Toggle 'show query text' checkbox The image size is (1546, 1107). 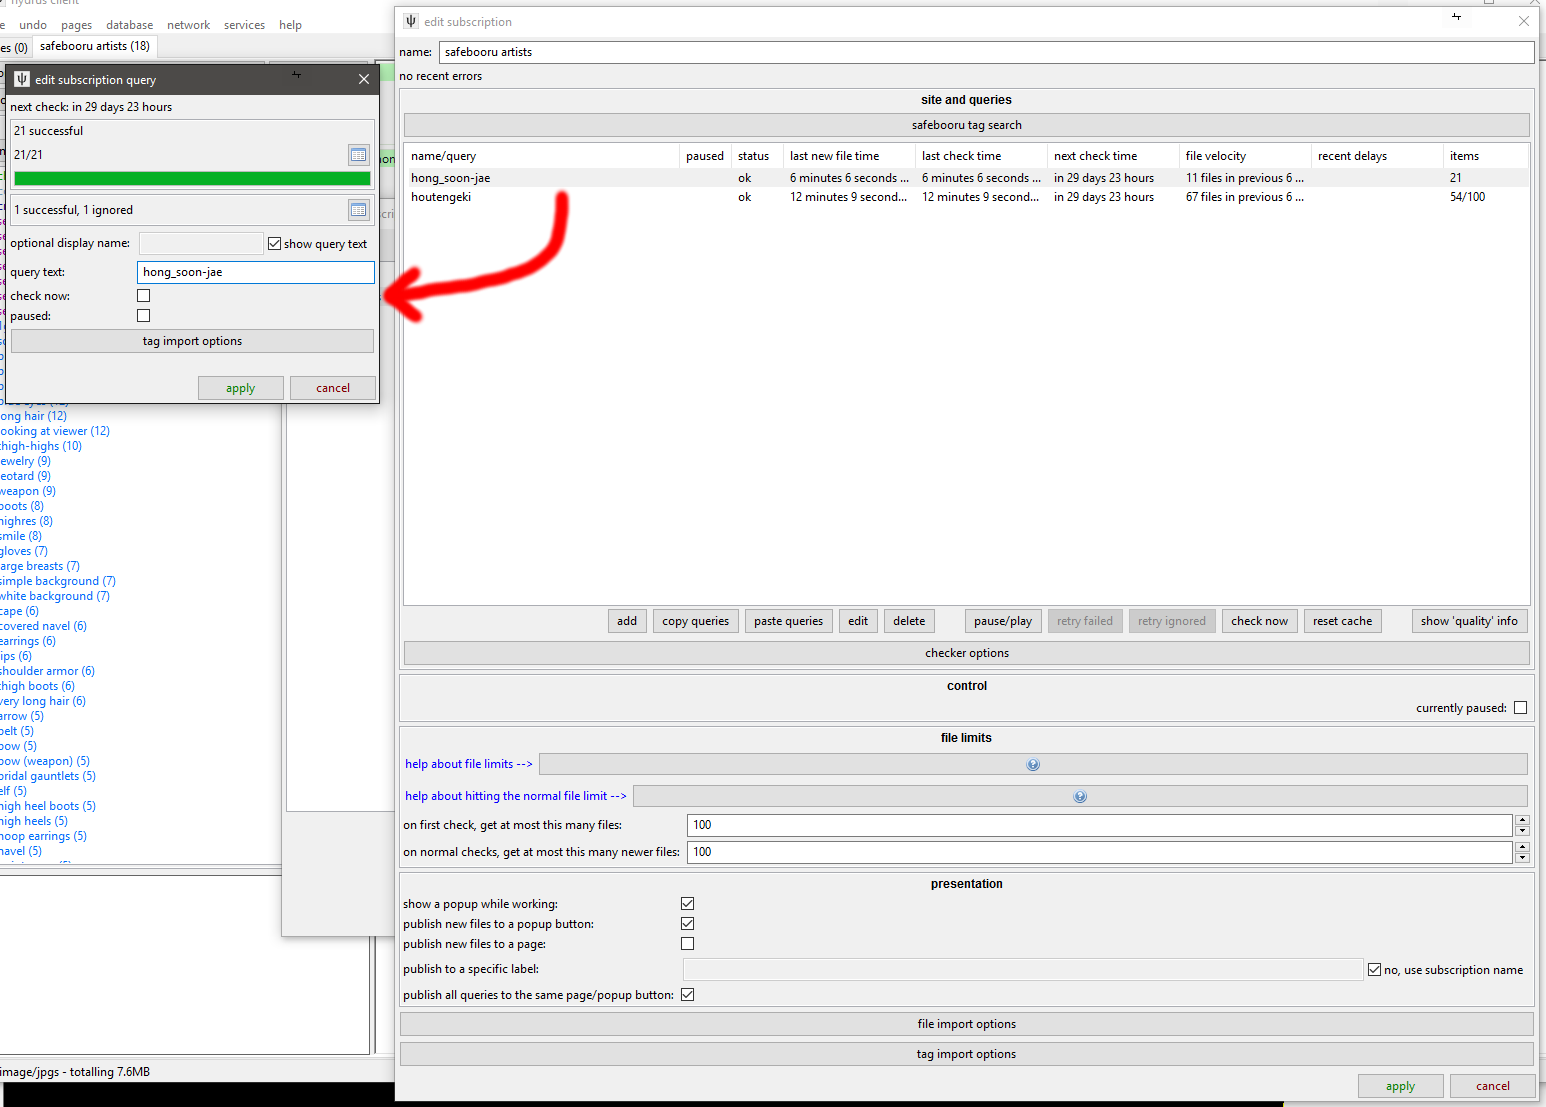coord(275,244)
